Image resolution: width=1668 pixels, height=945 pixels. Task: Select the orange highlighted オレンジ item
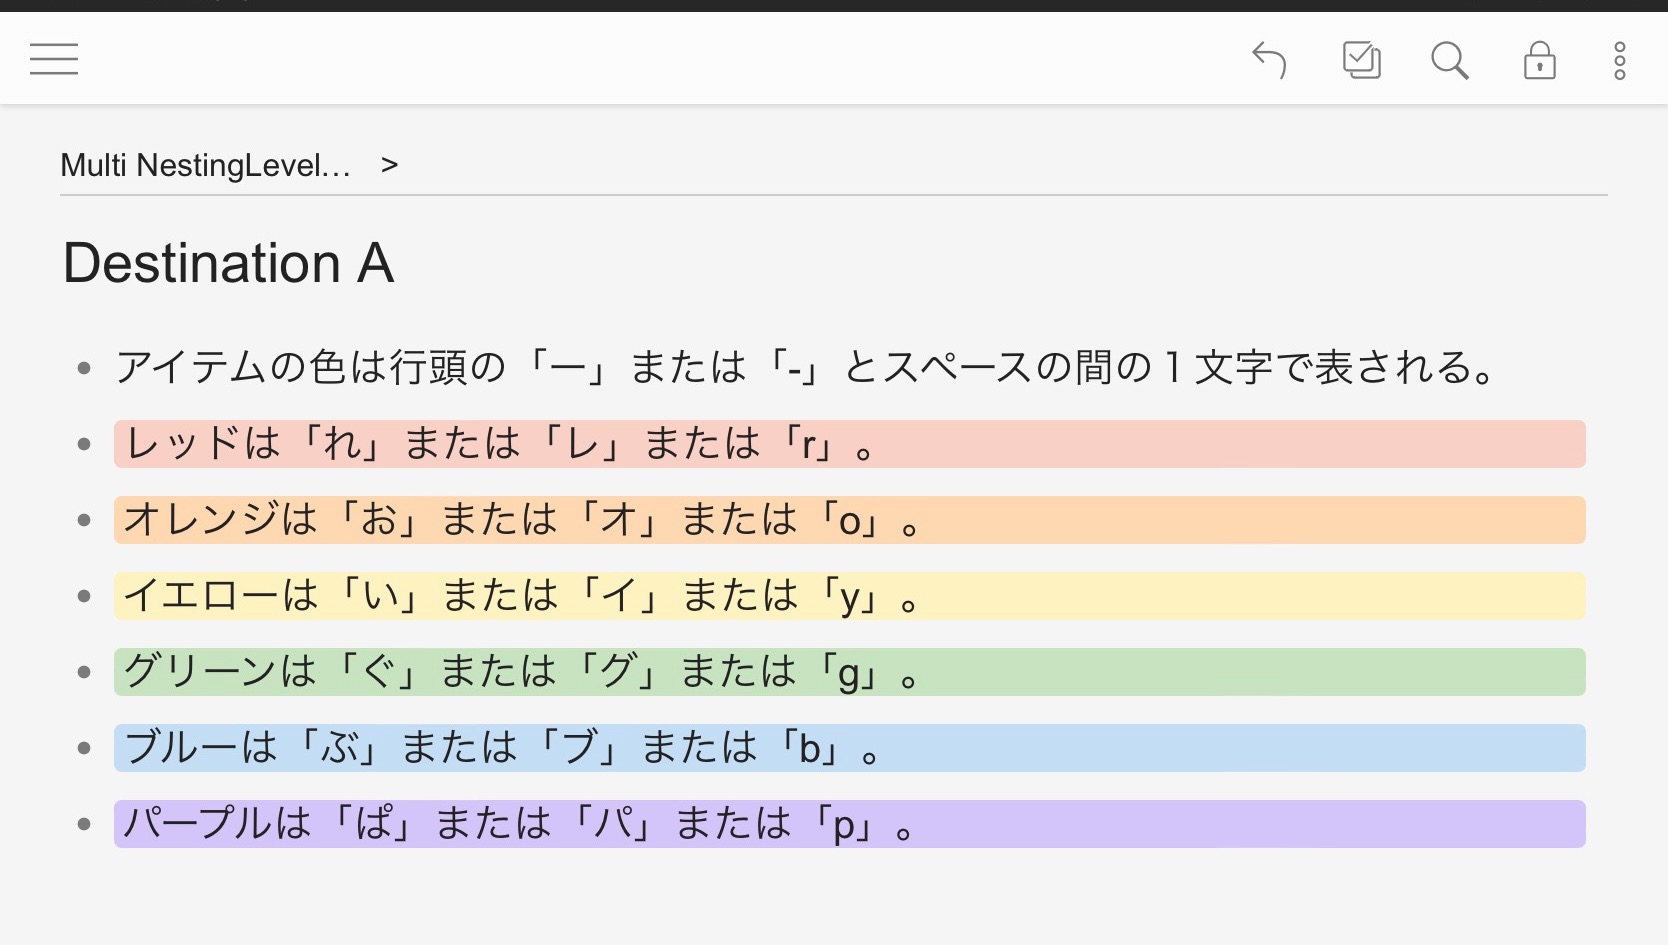(x=850, y=520)
